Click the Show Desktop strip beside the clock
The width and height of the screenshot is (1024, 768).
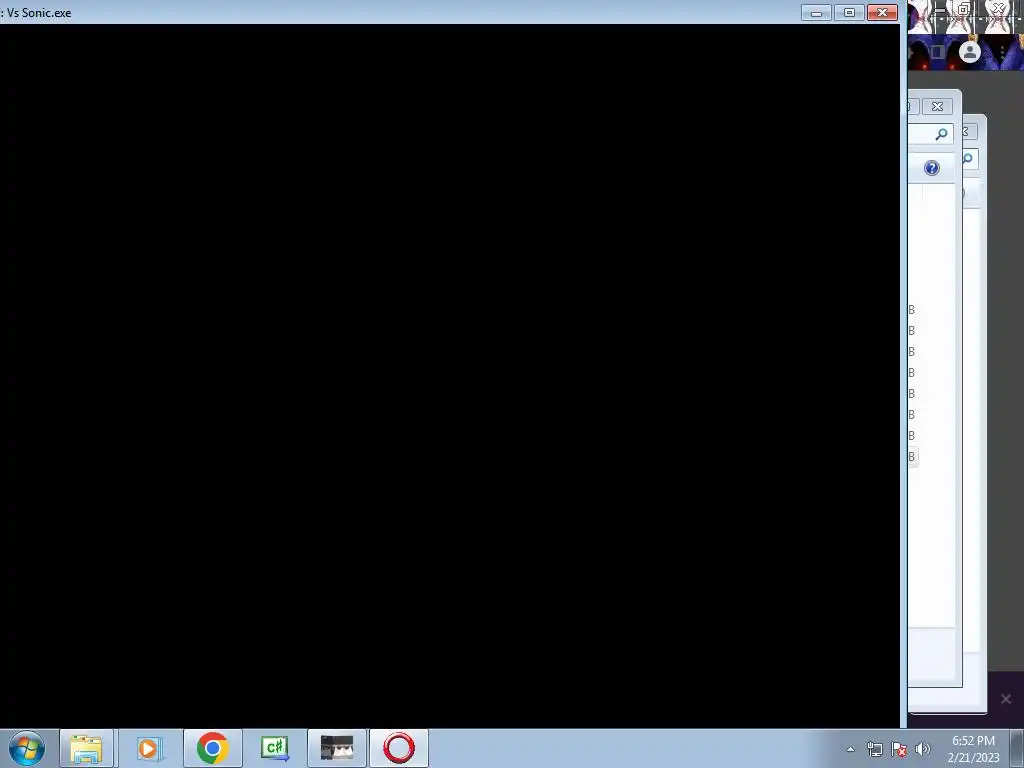click(x=1017, y=748)
